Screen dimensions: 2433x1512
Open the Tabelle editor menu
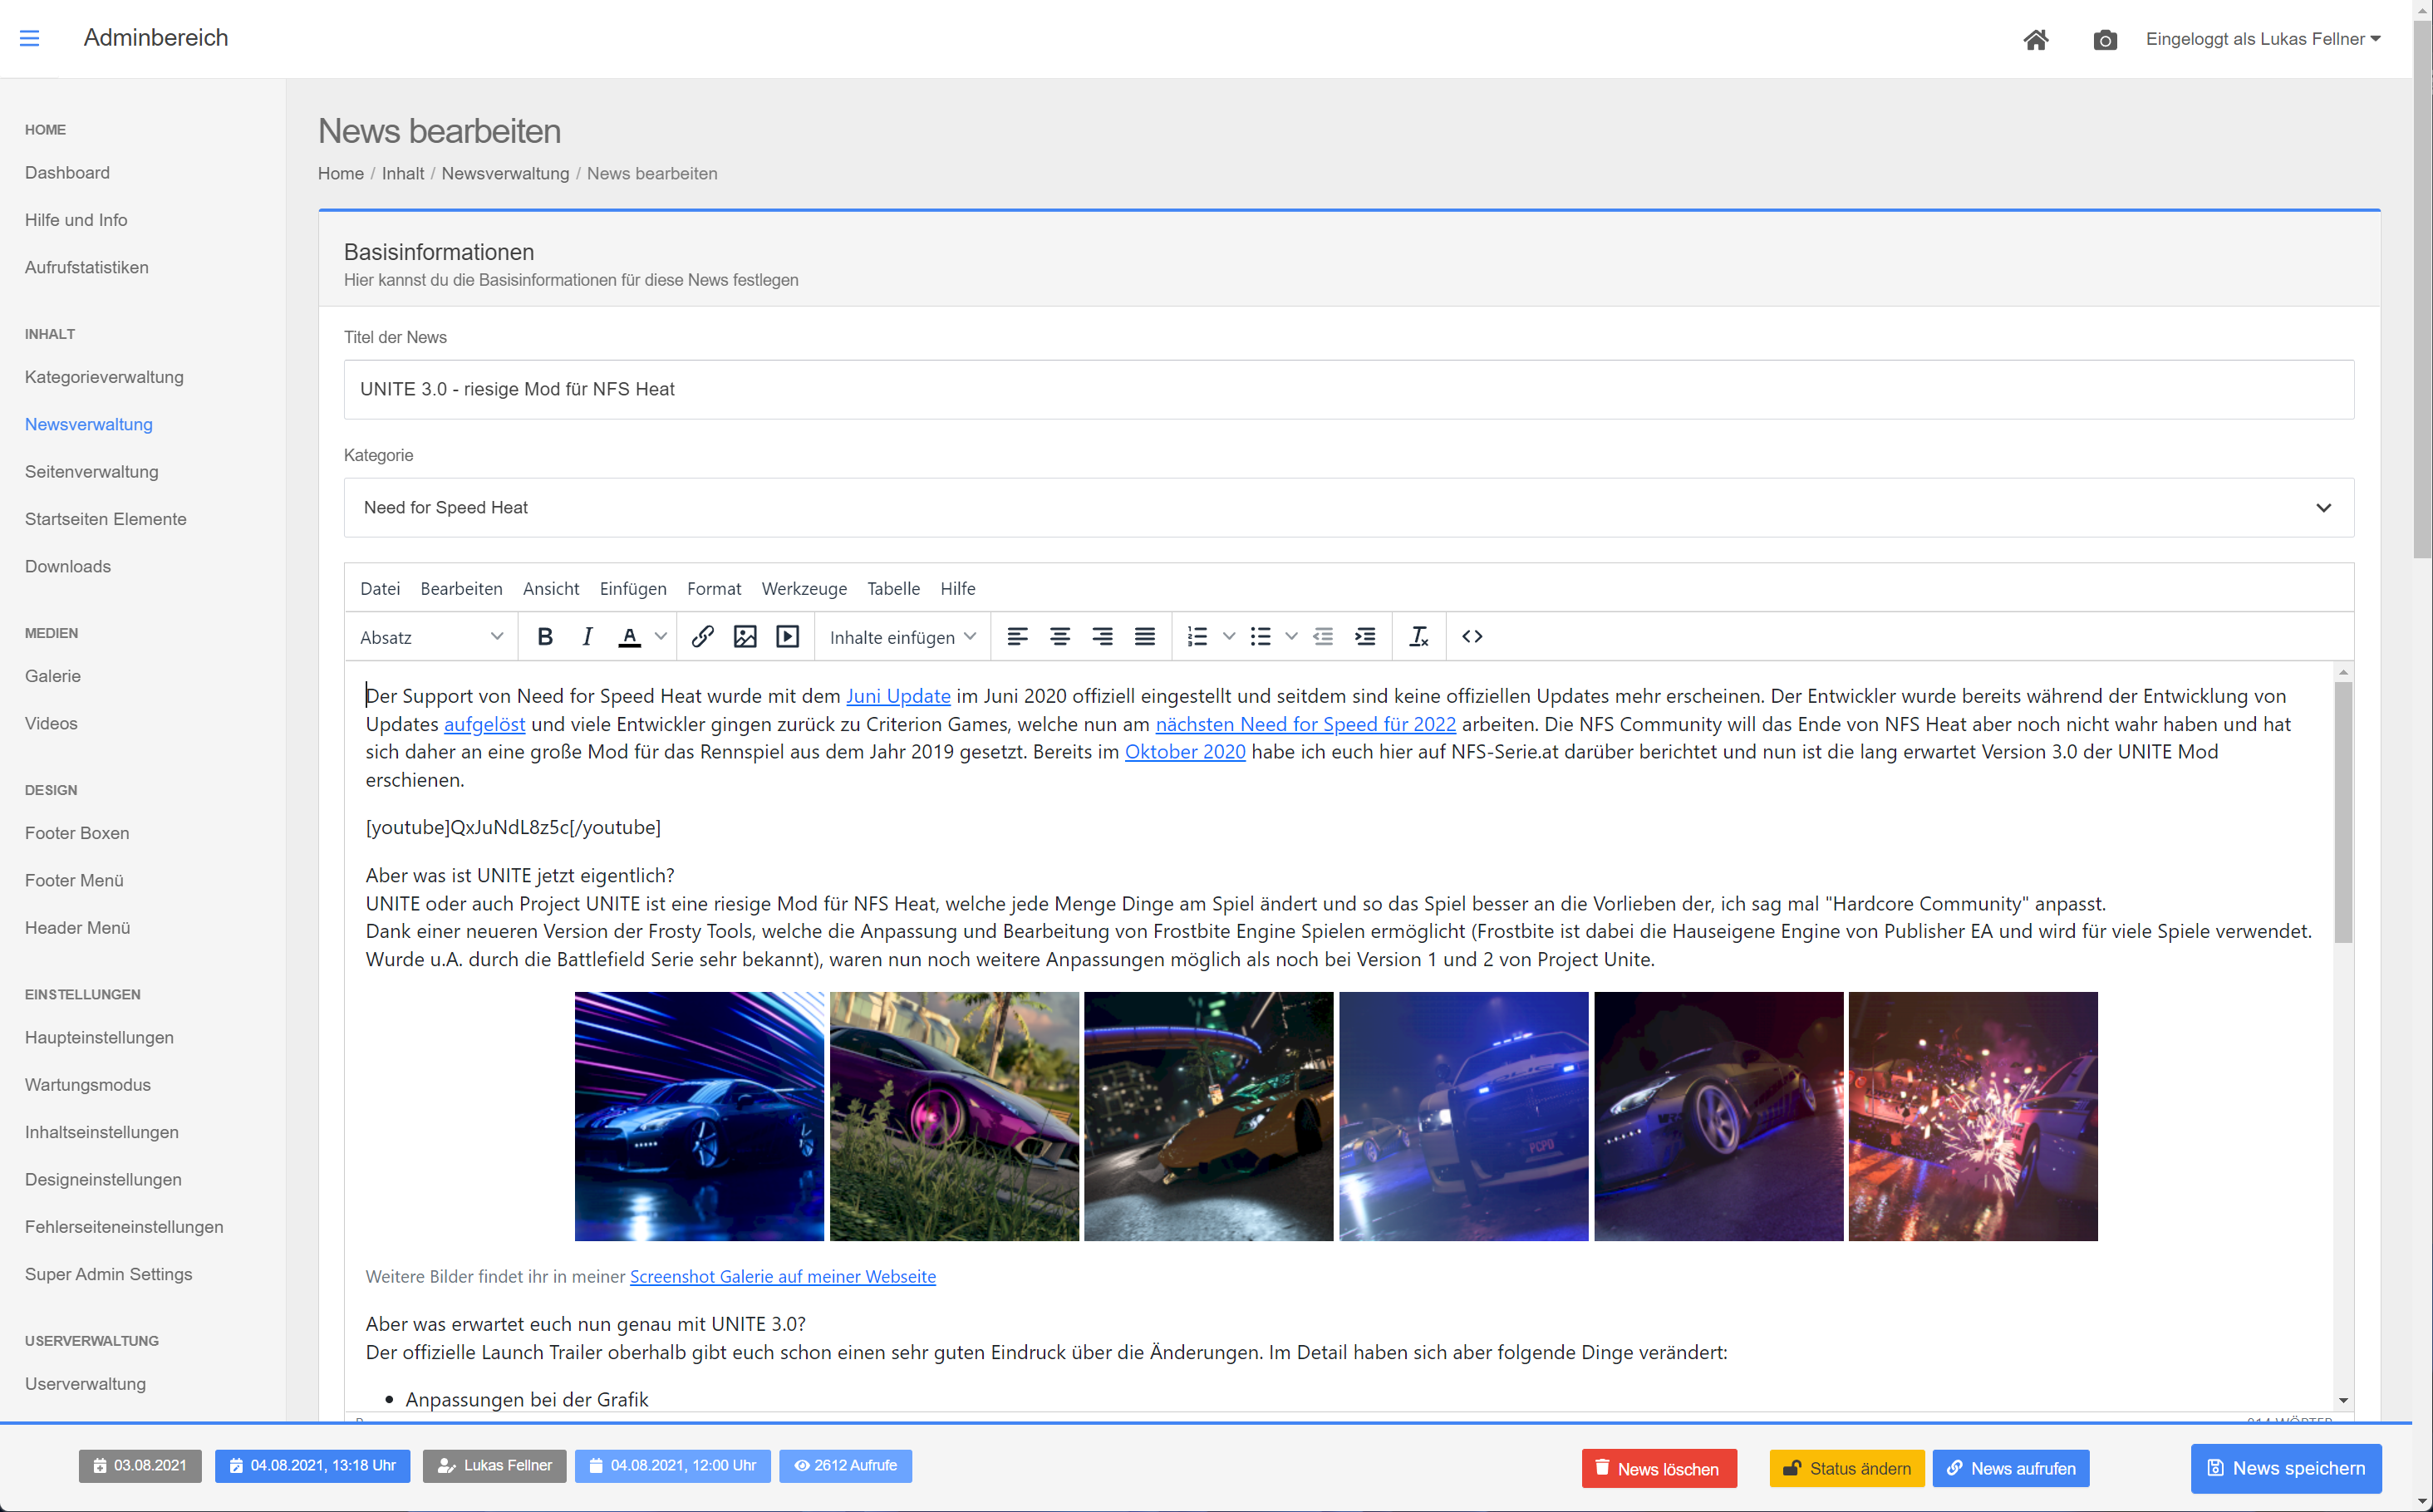(x=893, y=588)
